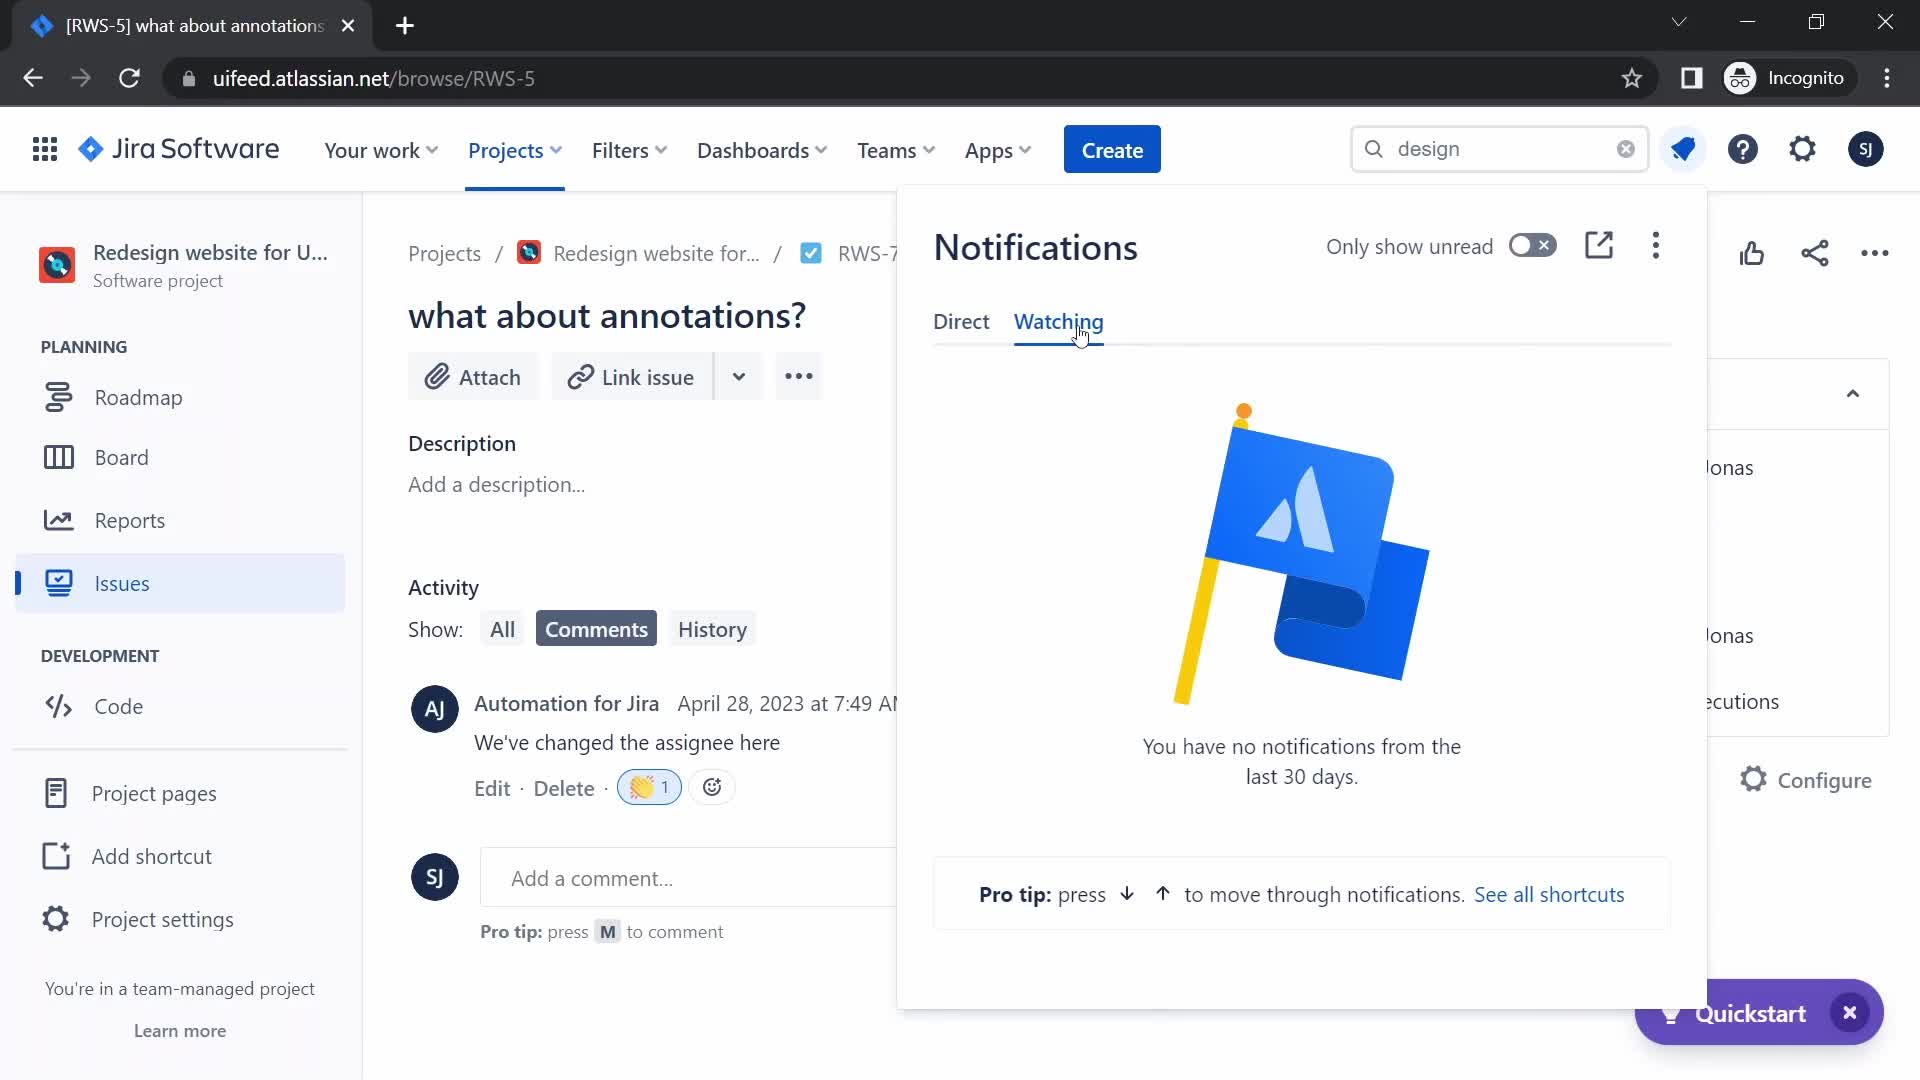Image resolution: width=1920 pixels, height=1080 pixels.
Task: Click the Automation for Jira avatar
Action: click(x=435, y=709)
